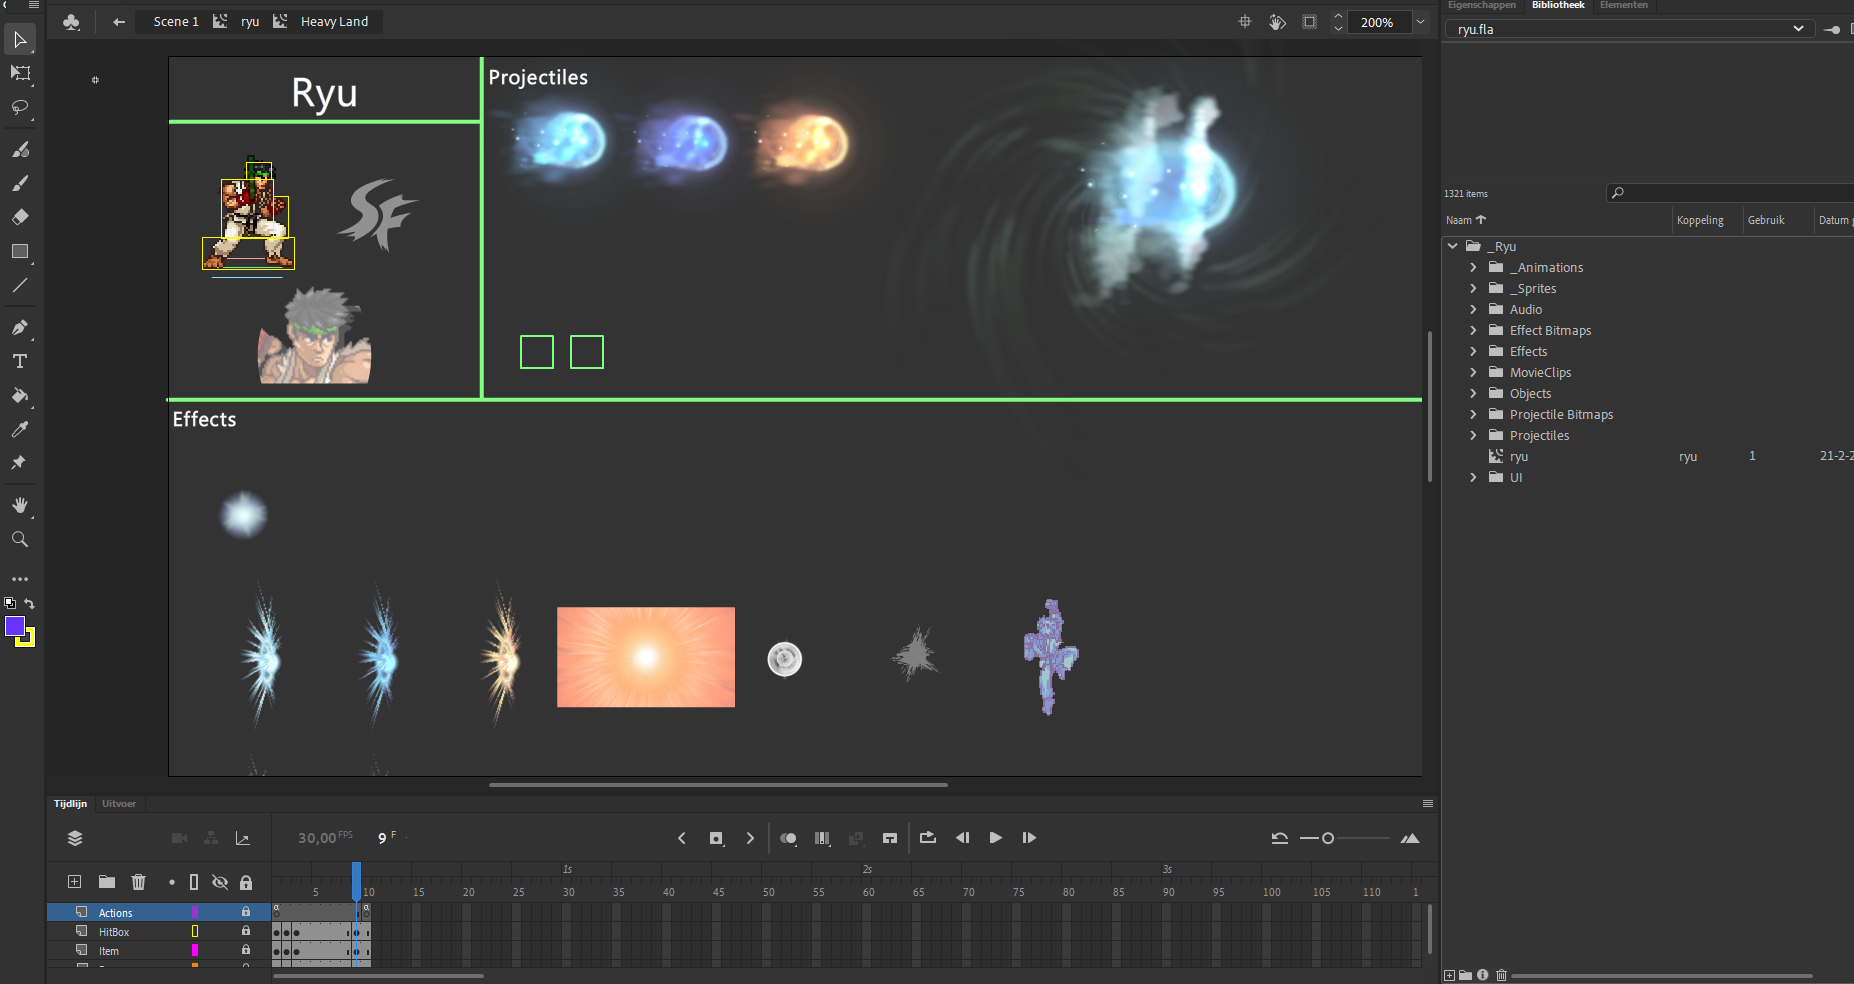Delete the selected timeline layer
Screen dimensions: 1854x984
tap(139, 881)
